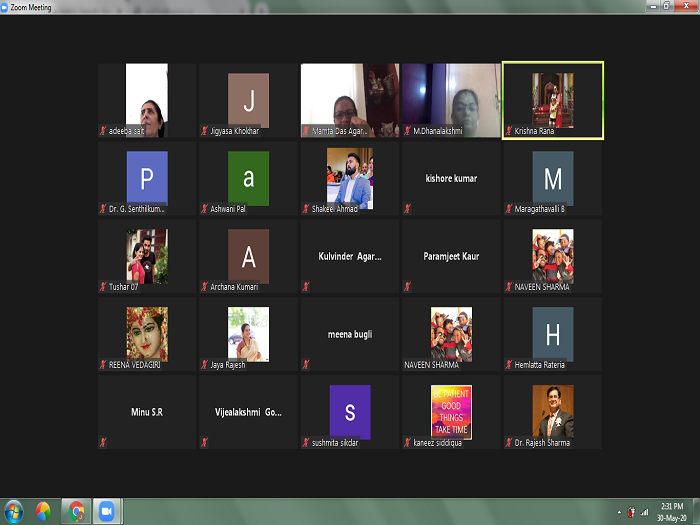The height and width of the screenshot is (525, 700).
Task: Click the Show desktop strip beside the taskbar clock
Action: pyautogui.click(x=696, y=512)
